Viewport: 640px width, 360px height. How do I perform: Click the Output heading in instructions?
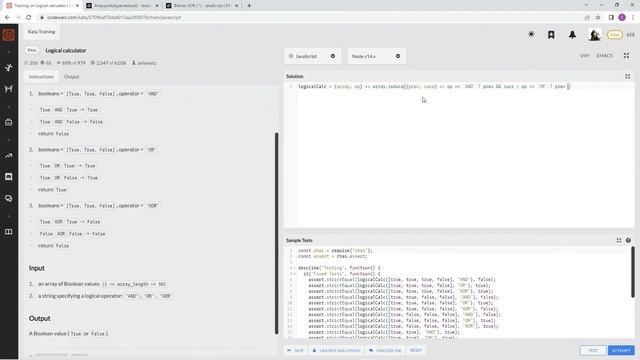(40, 318)
